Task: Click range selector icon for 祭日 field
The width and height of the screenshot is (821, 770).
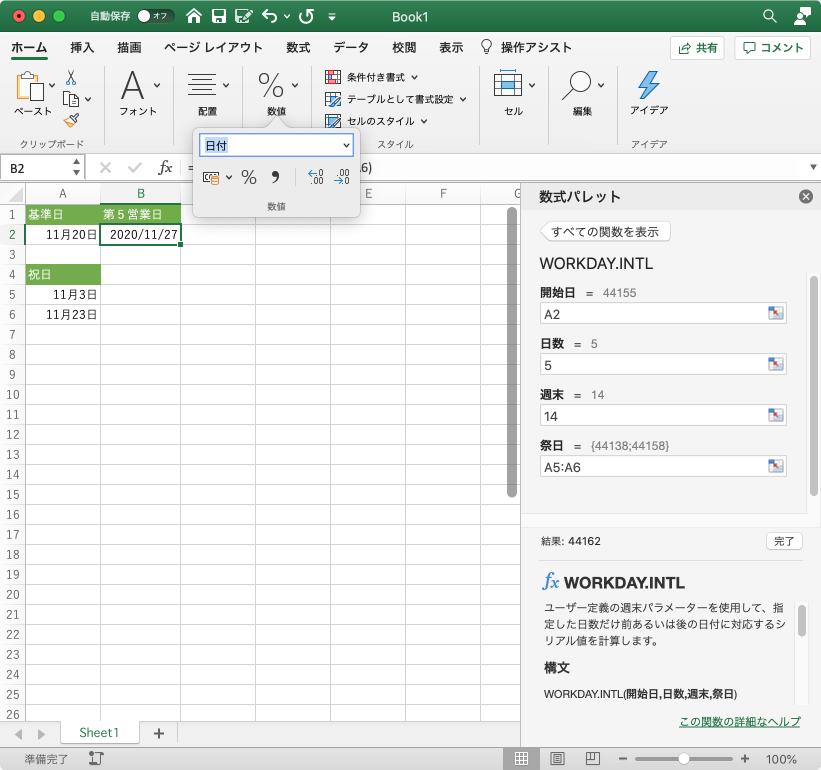Action: tap(775, 466)
